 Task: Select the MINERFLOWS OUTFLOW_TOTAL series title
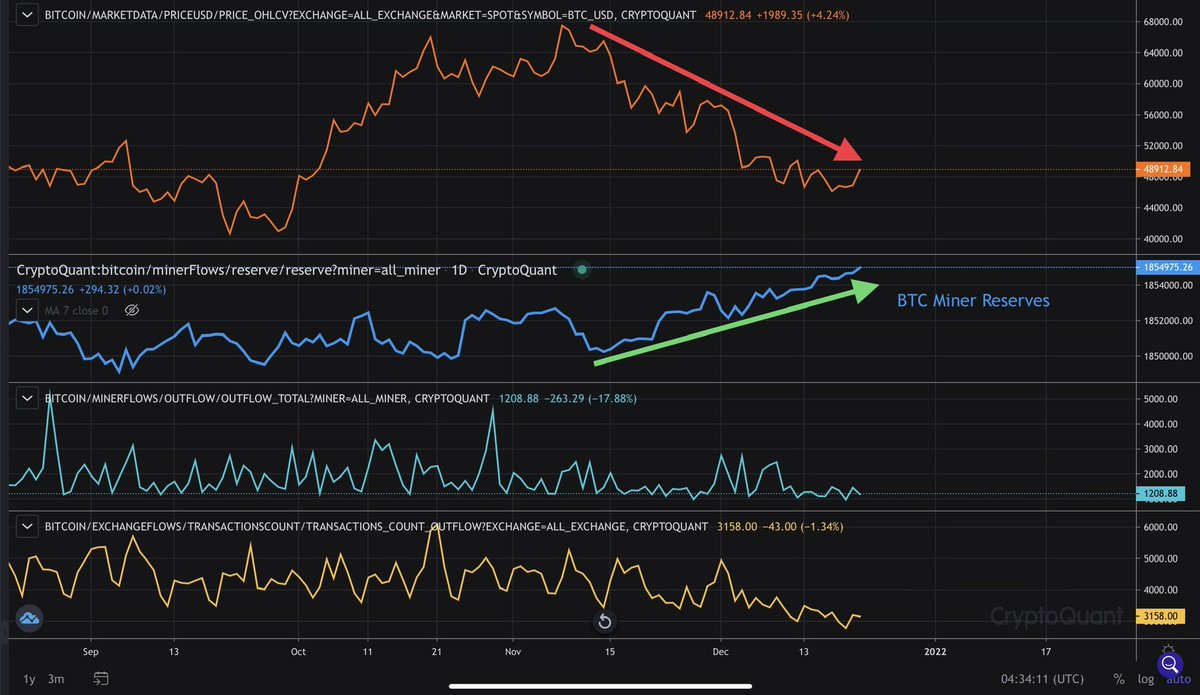(267, 398)
